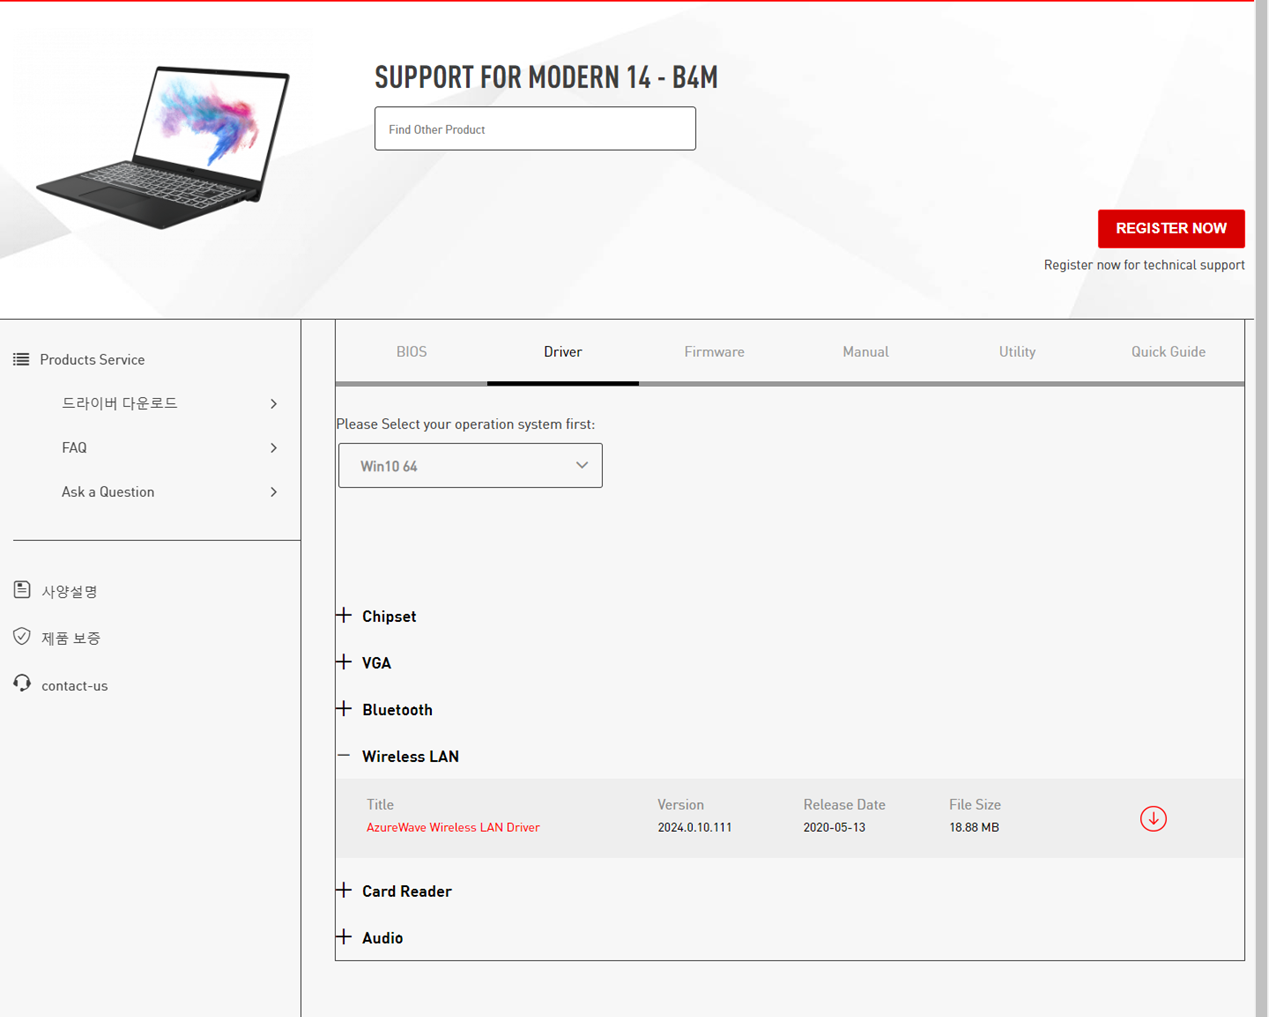Click the release date 2020-05-13
The width and height of the screenshot is (1269, 1017).
pyautogui.click(x=834, y=828)
